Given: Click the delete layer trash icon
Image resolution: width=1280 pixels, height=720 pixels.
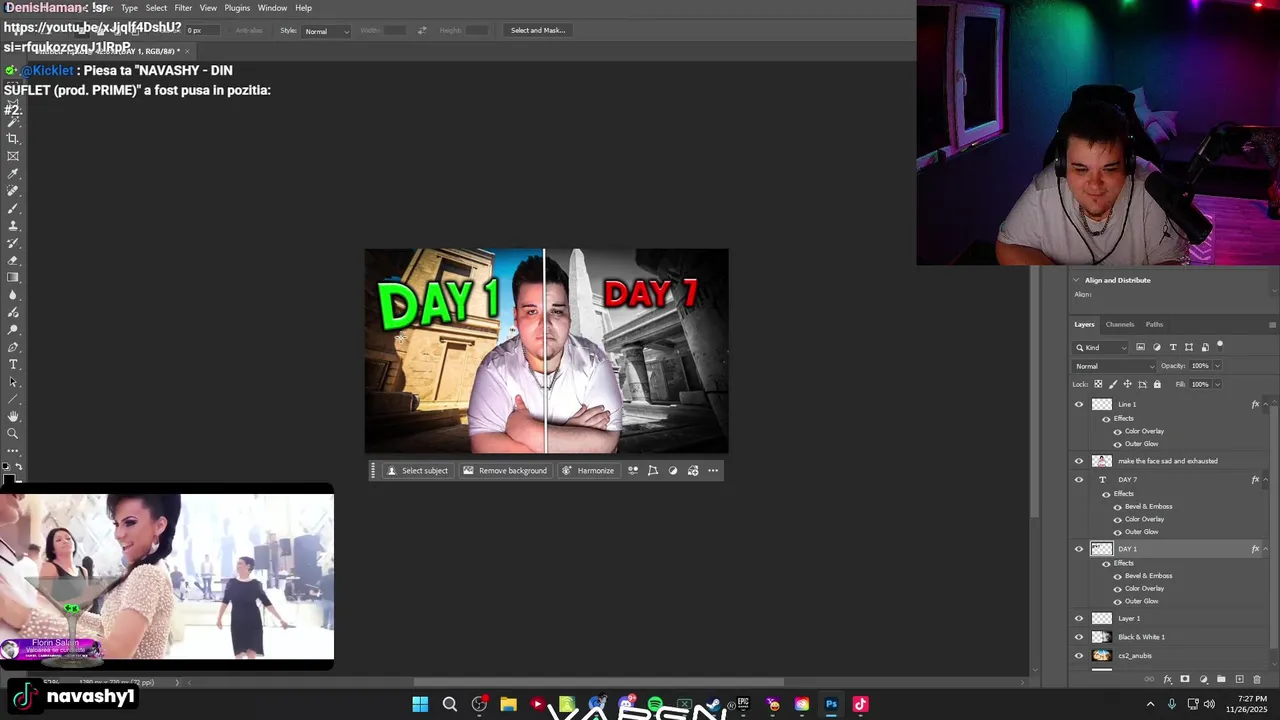Looking at the screenshot, I should pyautogui.click(x=1257, y=679).
